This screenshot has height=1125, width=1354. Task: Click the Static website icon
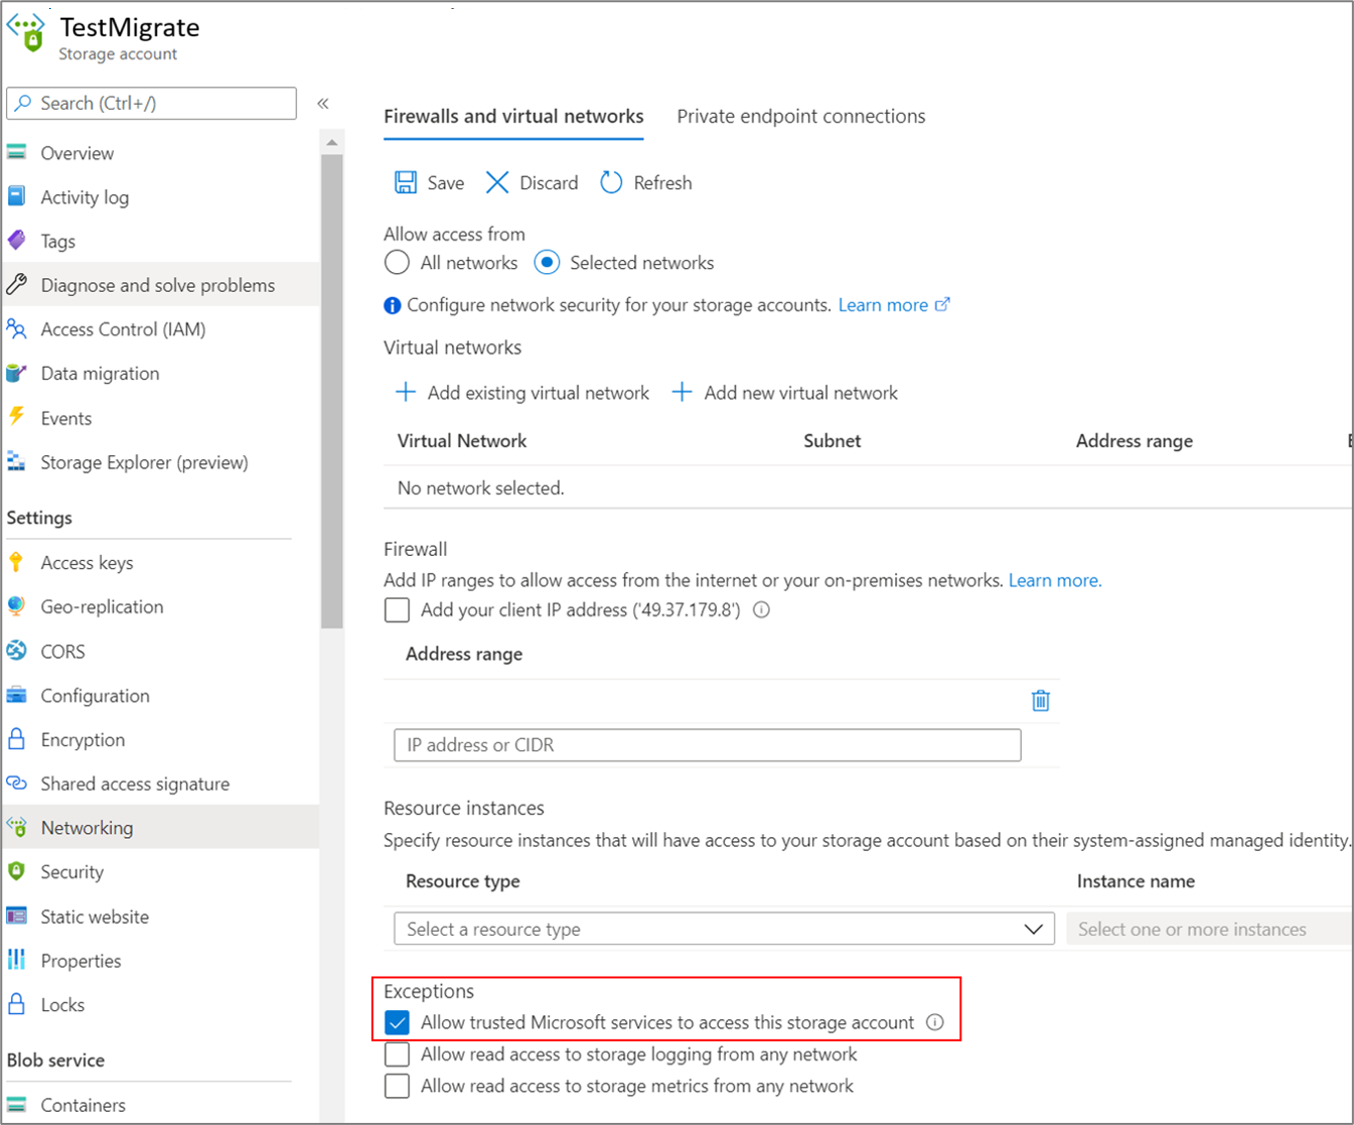(17, 916)
